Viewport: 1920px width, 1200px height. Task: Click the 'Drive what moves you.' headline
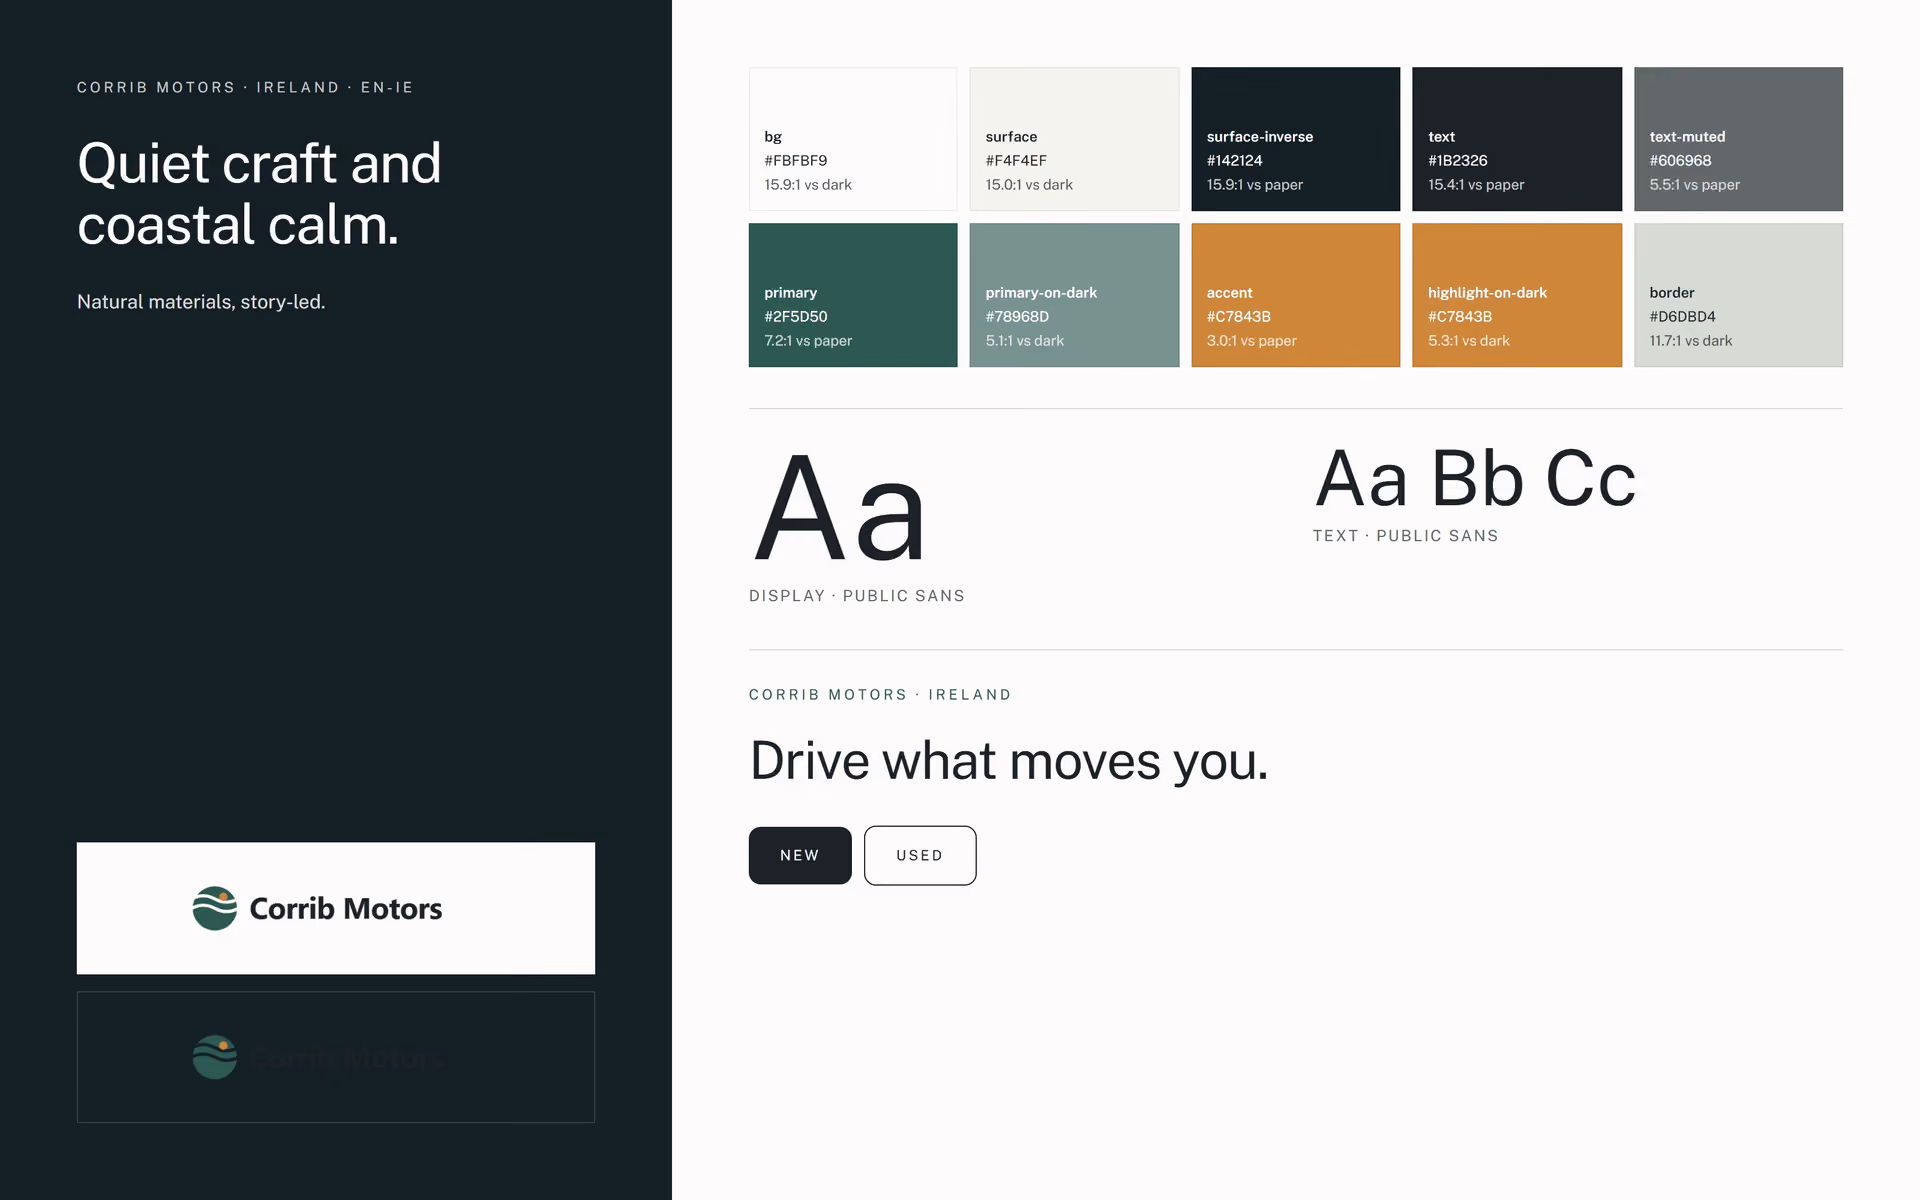pos(1009,761)
